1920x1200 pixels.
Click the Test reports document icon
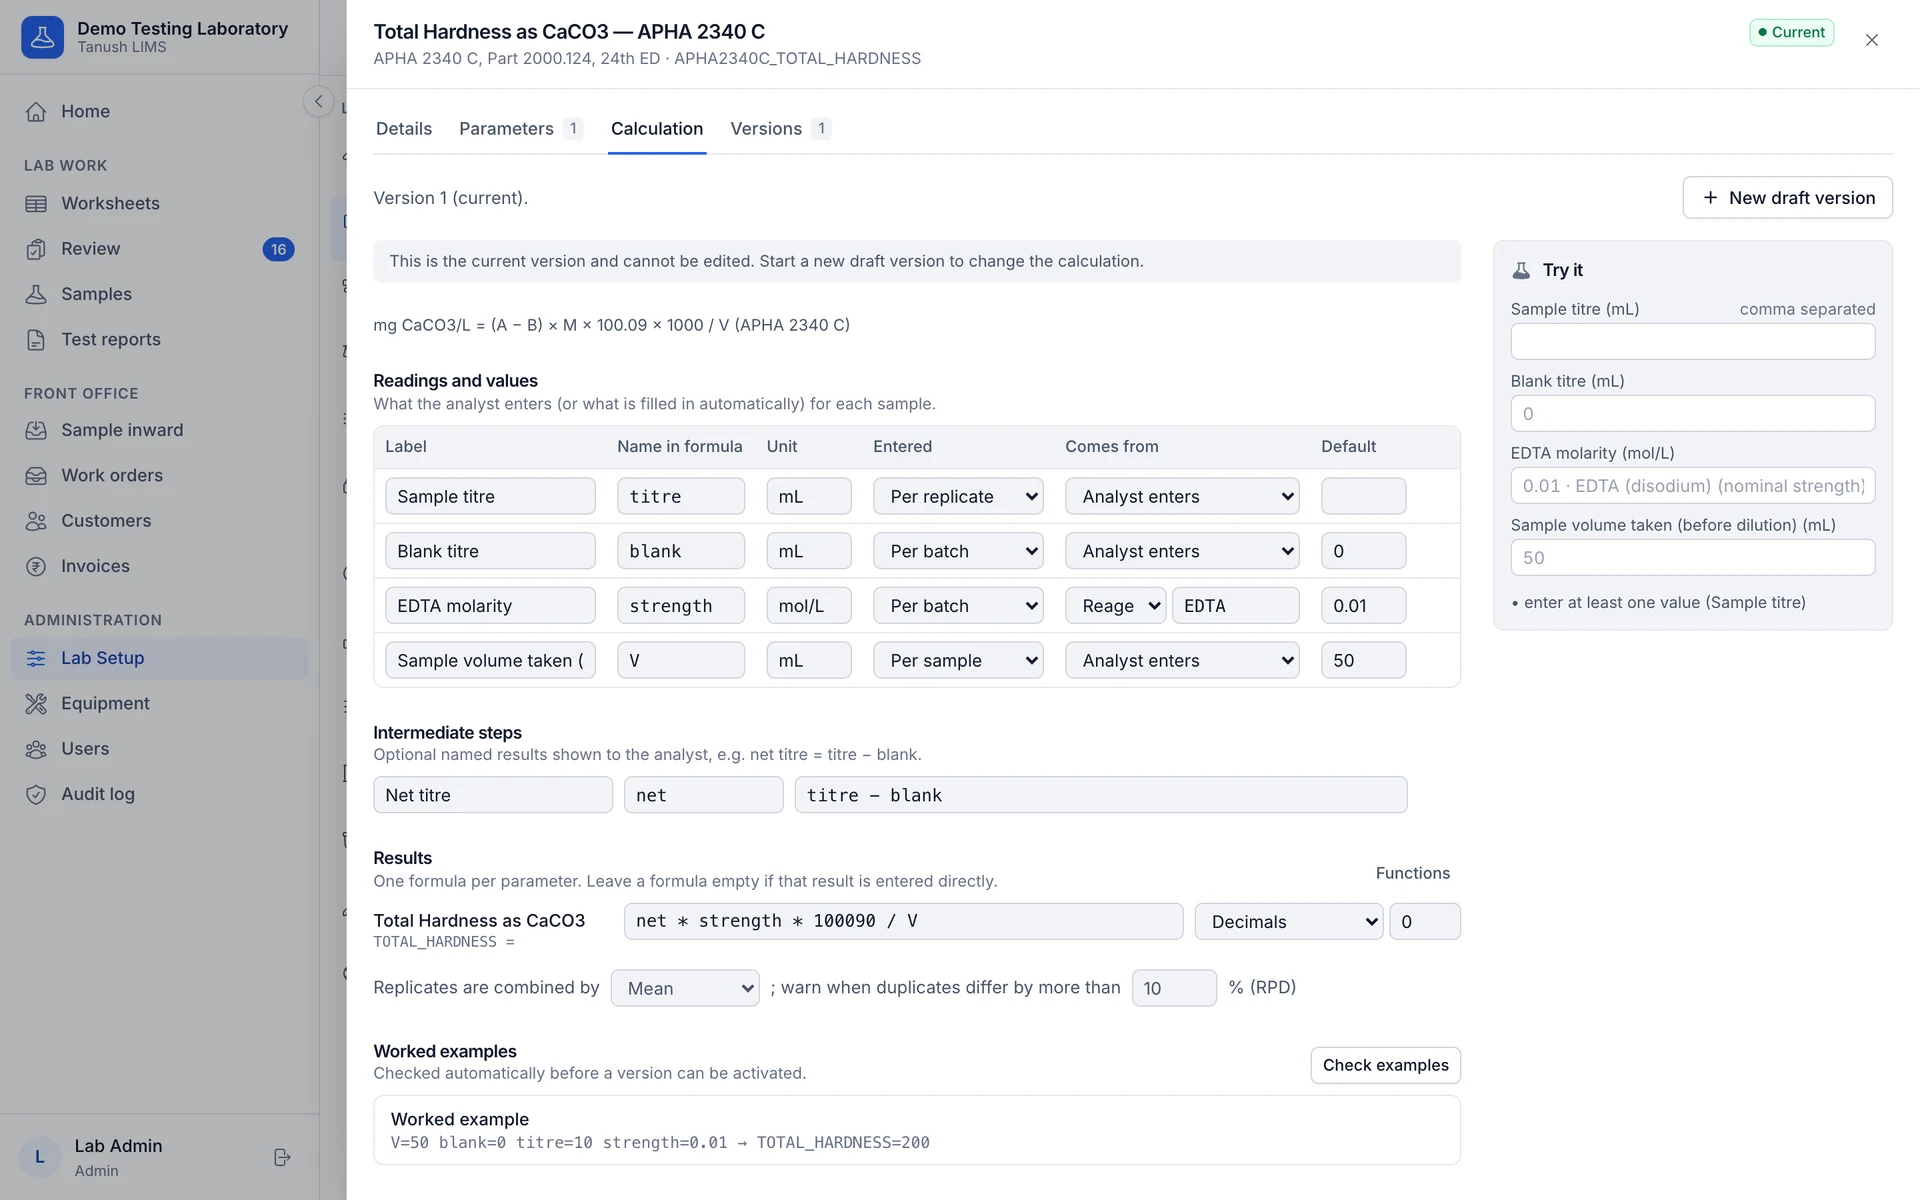(x=36, y=340)
